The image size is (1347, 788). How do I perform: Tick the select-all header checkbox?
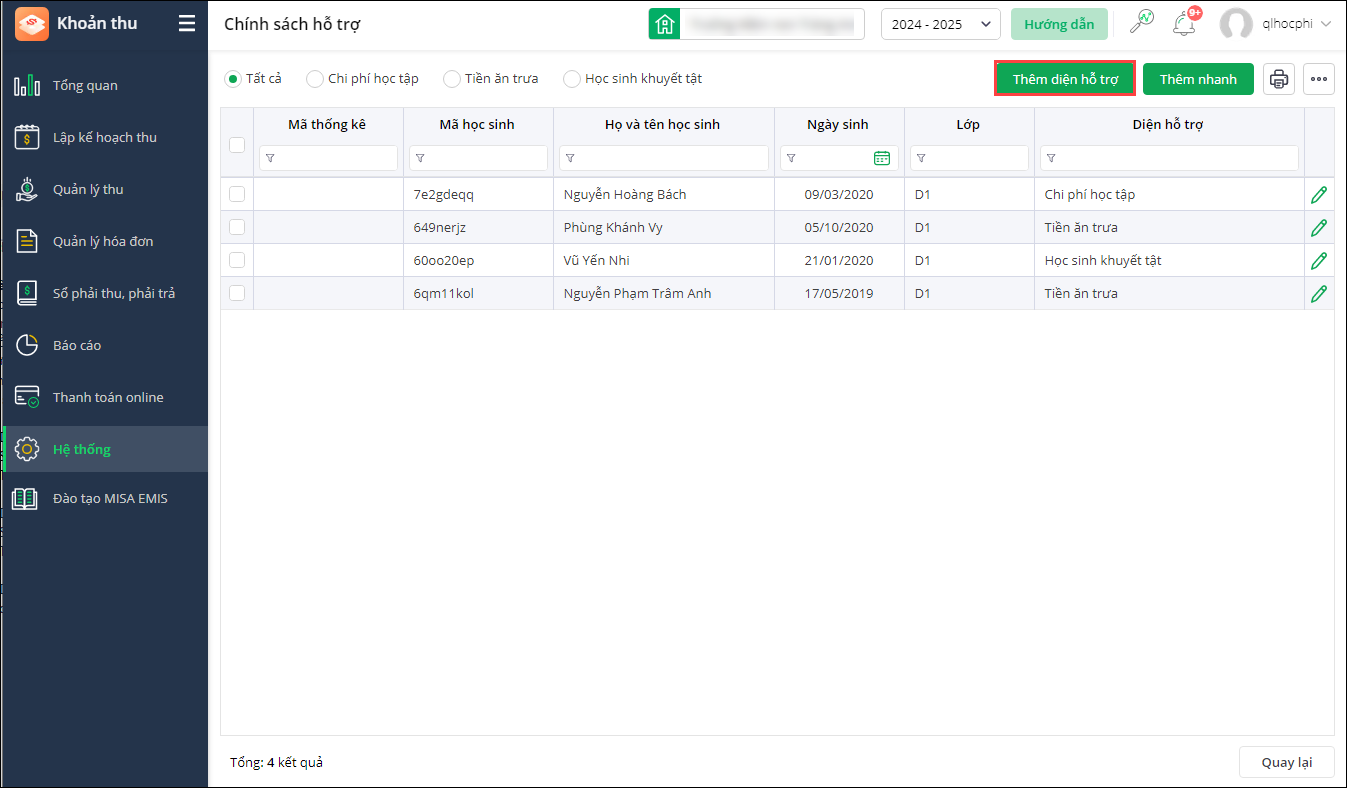pyautogui.click(x=237, y=145)
